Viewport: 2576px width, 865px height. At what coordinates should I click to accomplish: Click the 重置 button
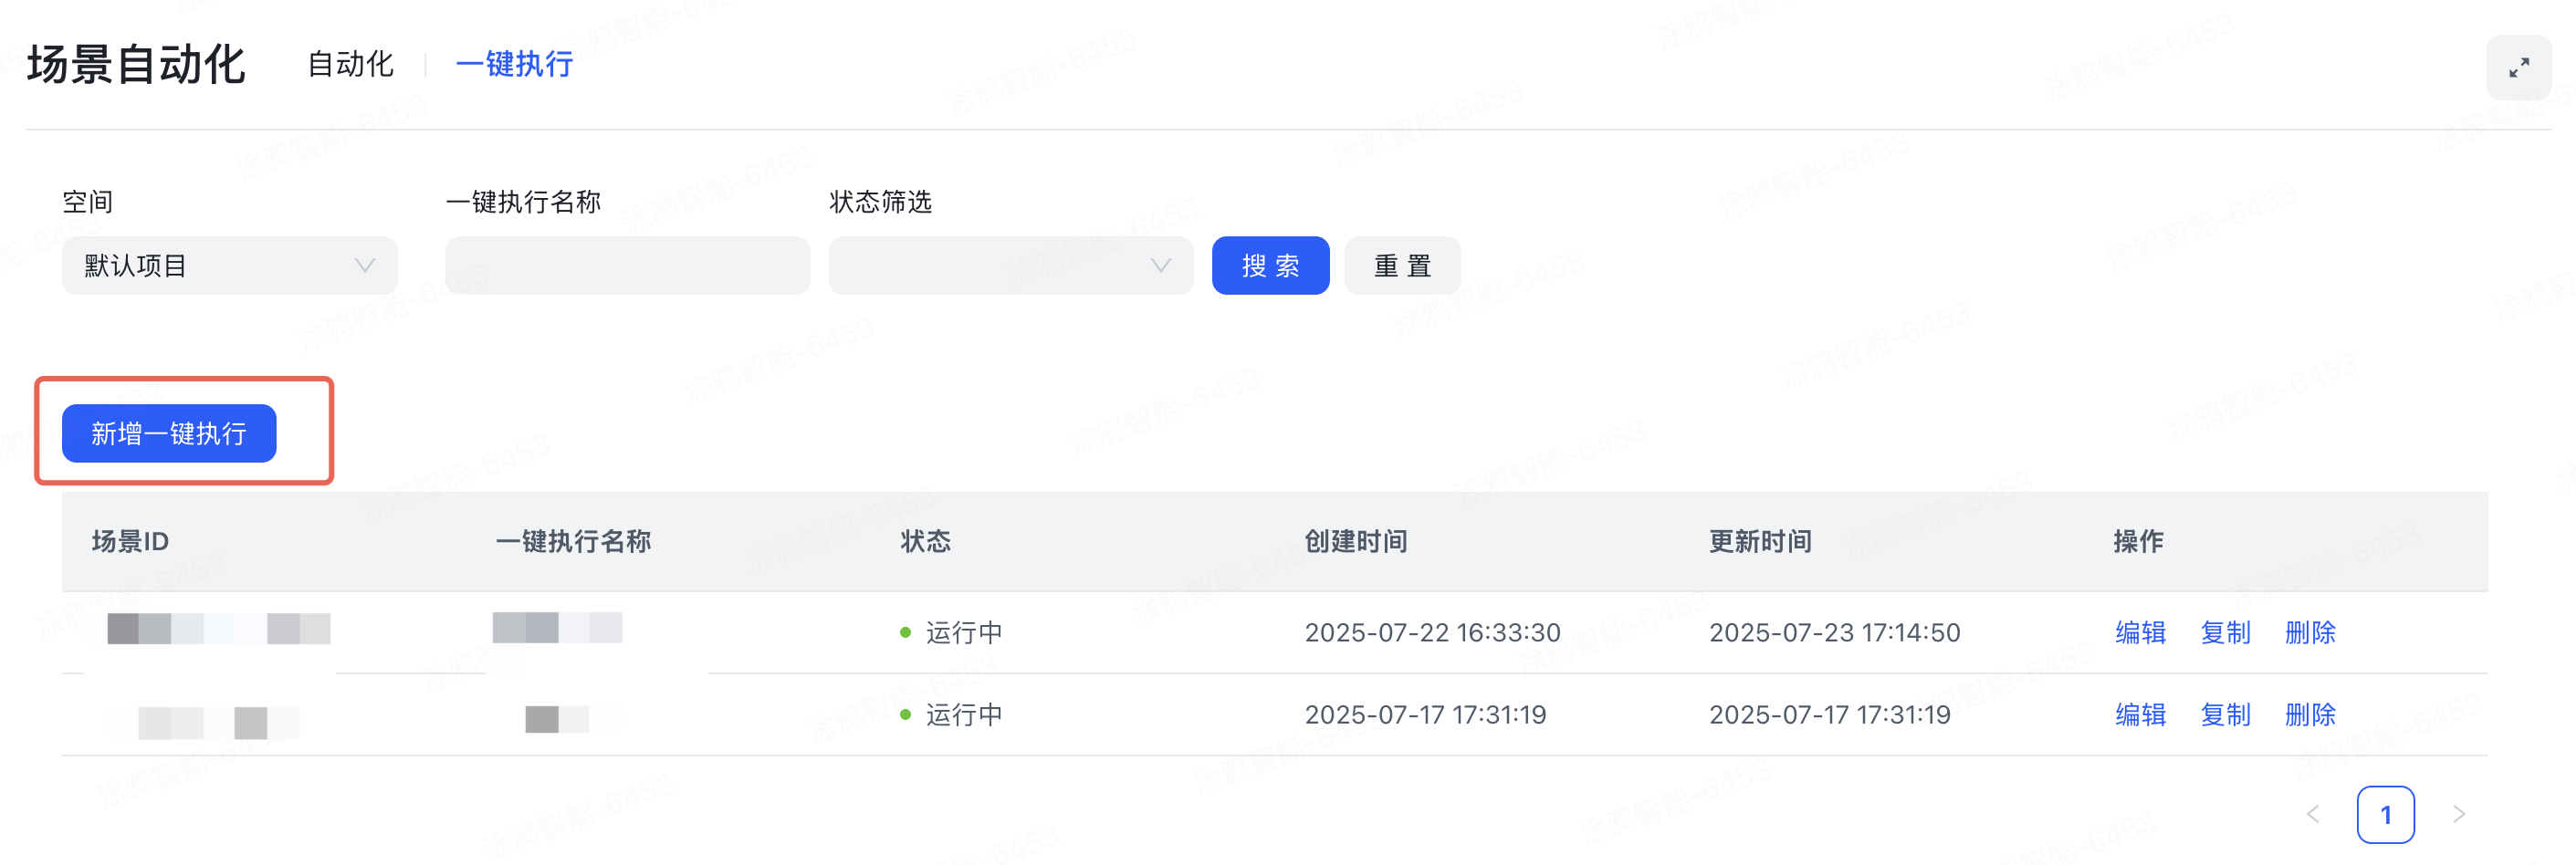(1402, 265)
